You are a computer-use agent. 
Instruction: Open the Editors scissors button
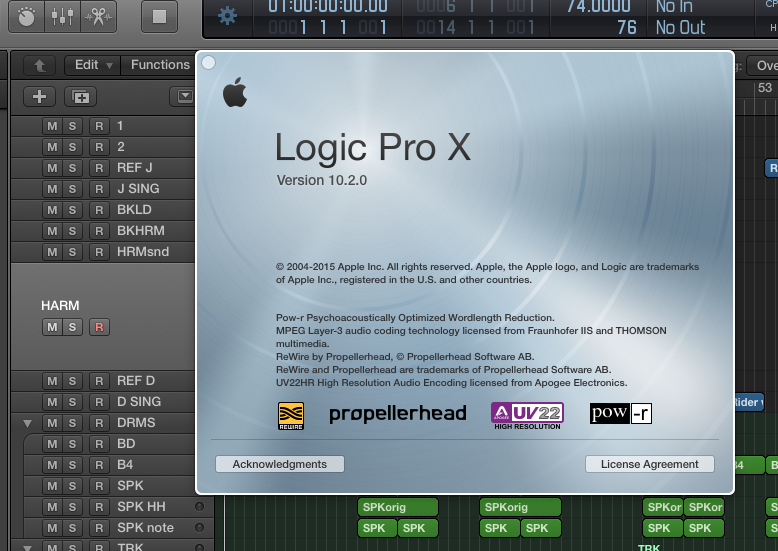tap(98, 16)
